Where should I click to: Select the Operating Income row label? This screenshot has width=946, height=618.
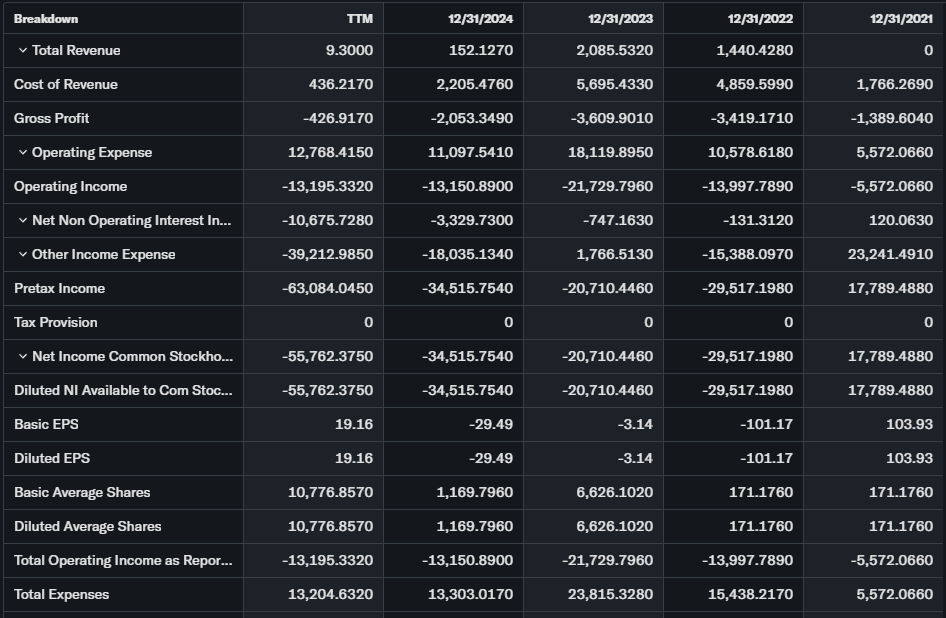(x=70, y=187)
